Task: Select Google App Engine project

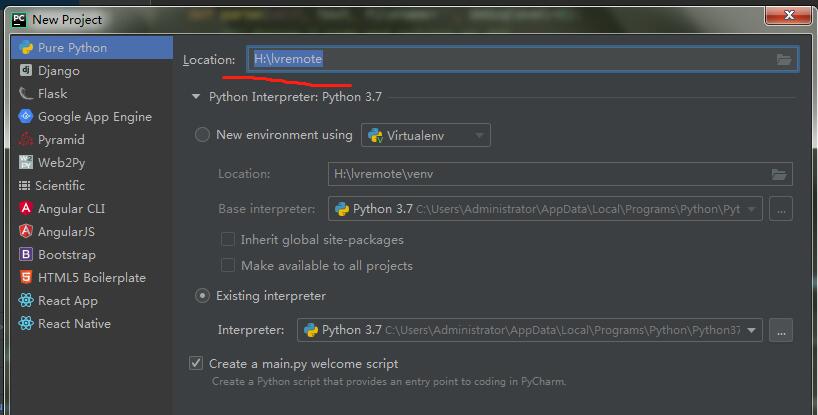Action: (92, 116)
